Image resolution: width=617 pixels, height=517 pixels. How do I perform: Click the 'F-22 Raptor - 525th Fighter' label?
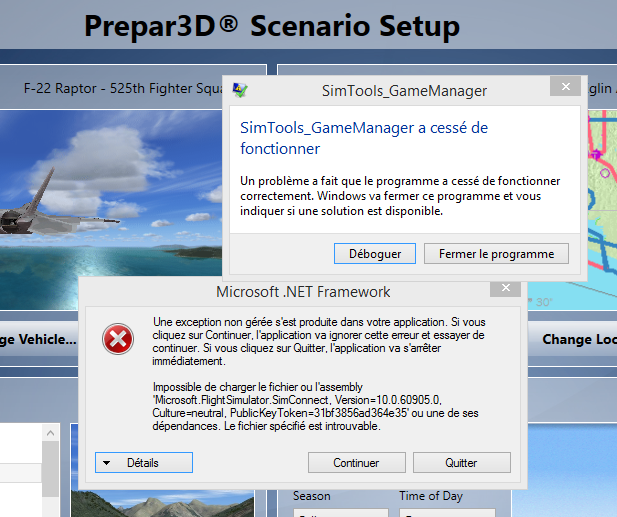click(x=123, y=88)
